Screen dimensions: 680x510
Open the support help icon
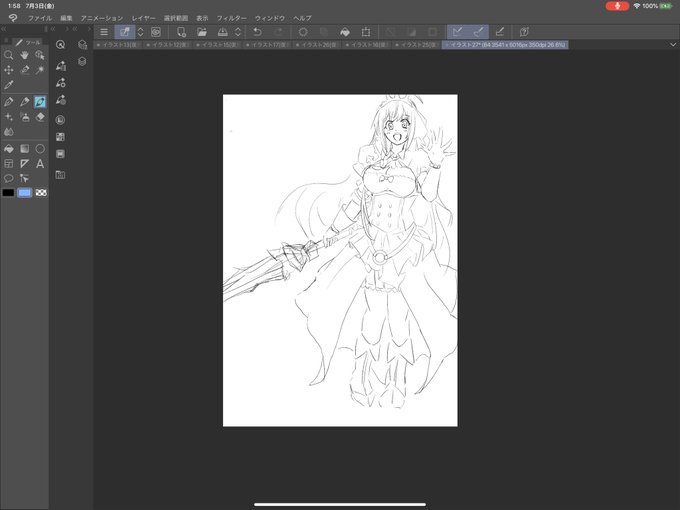click(x=524, y=32)
